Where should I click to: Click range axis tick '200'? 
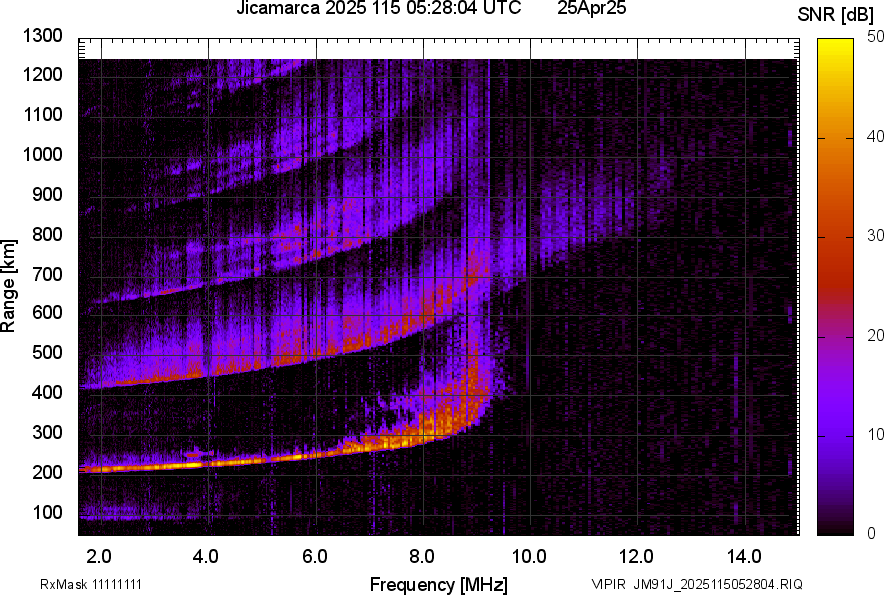click(47, 472)
